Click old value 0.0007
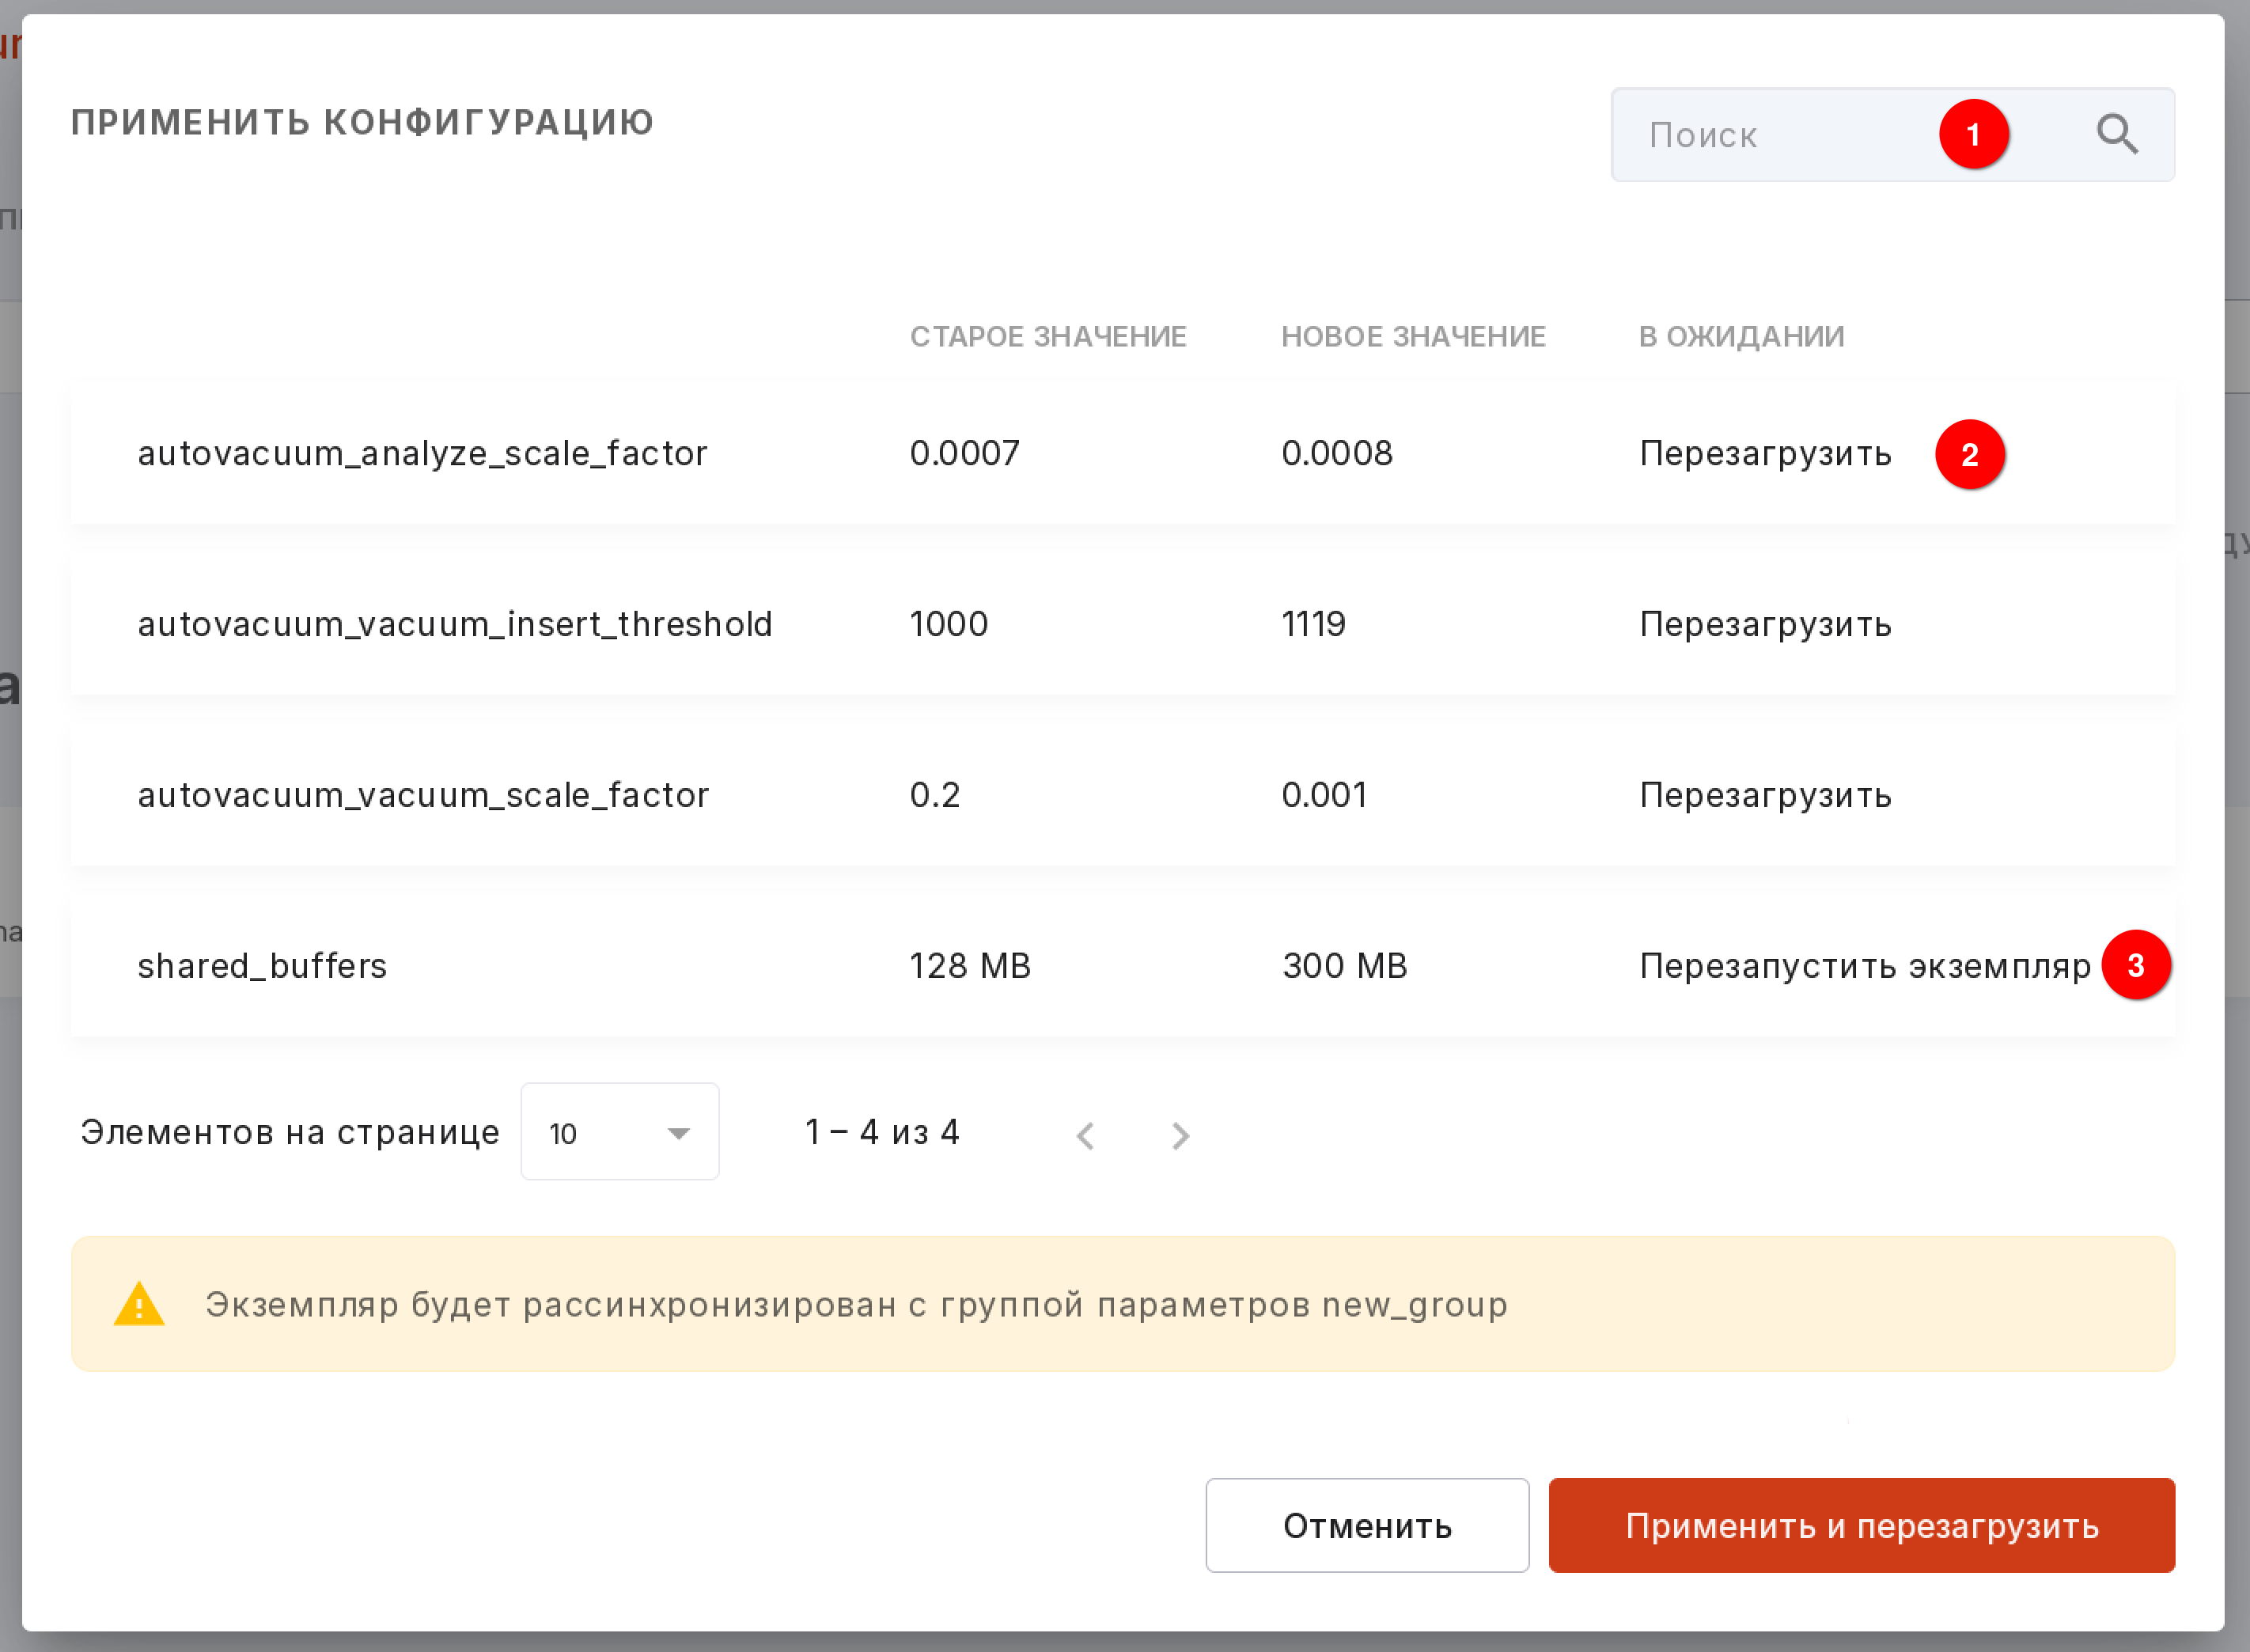The image size is (2250, 1652). coord(964,453)
